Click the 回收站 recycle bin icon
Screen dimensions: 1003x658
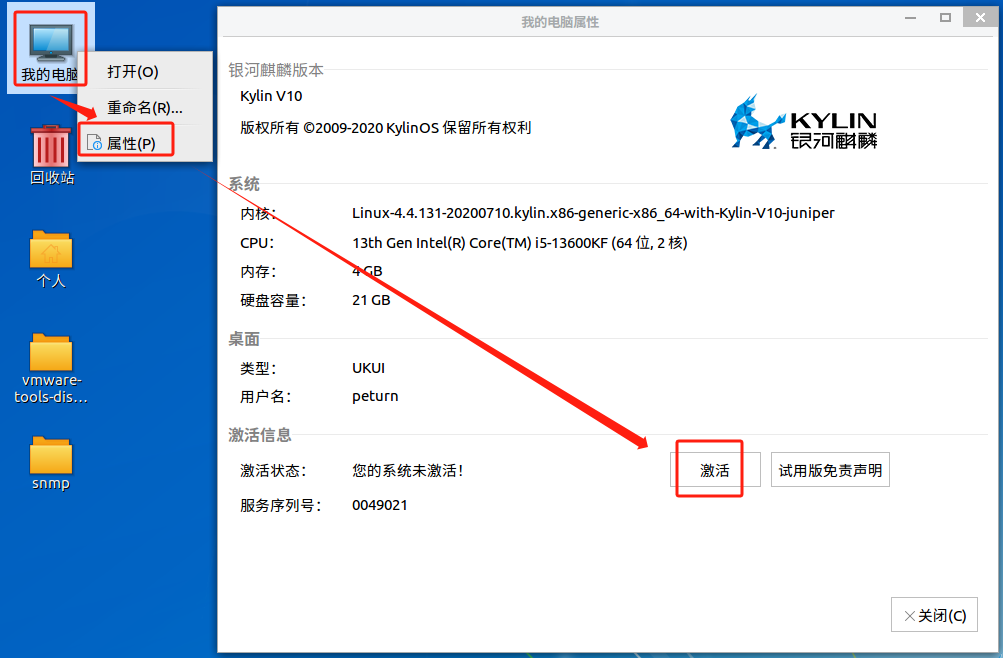pyautogui.click(x=51, y=146)
